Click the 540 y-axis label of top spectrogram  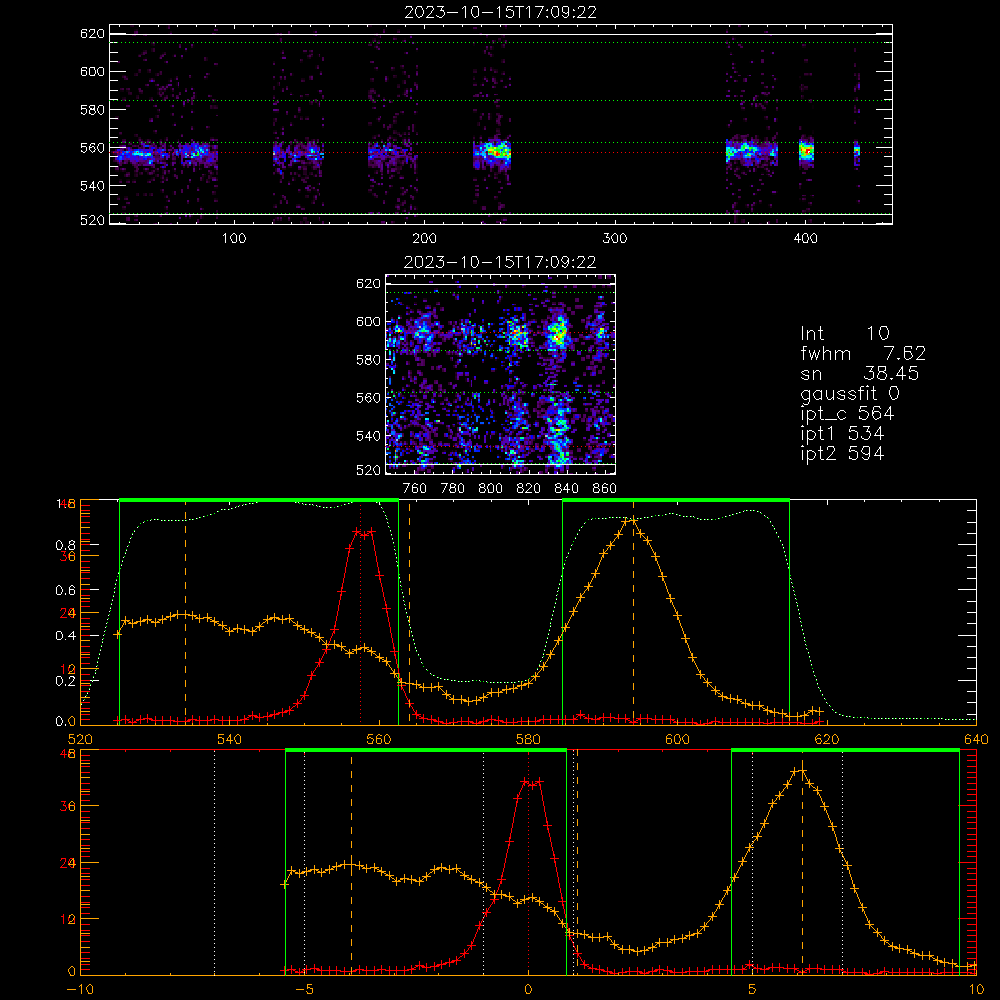point(92,186)
